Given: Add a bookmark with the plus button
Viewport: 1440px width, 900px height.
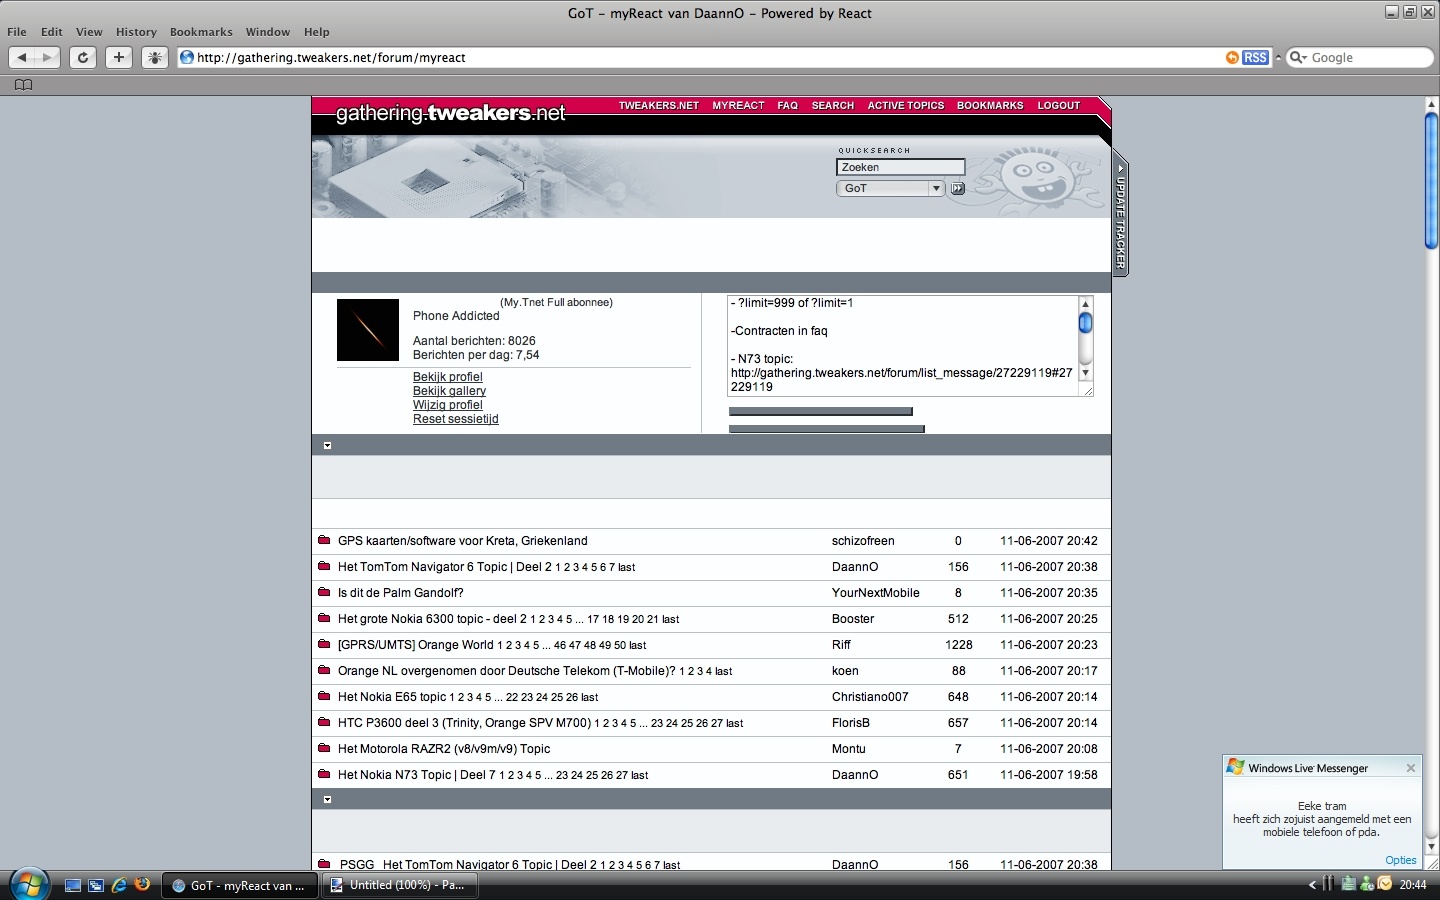Looking at the screenshot, I should pyautogui.click(x=119, y=57).
